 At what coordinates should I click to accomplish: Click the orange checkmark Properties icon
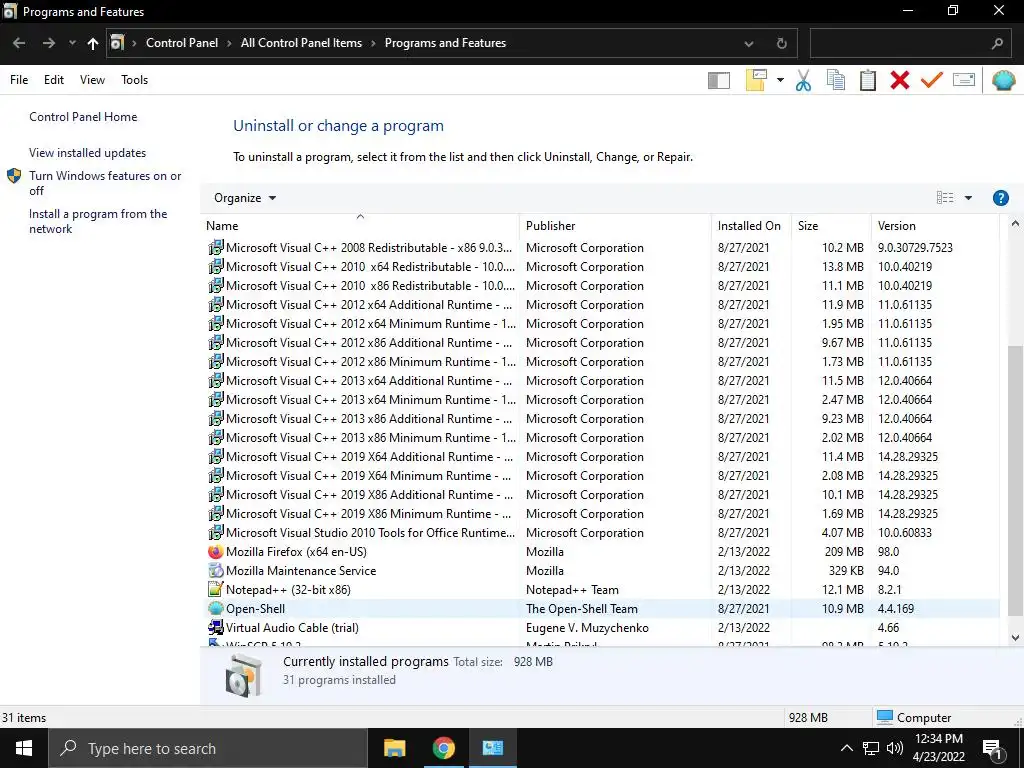(931, 80)
